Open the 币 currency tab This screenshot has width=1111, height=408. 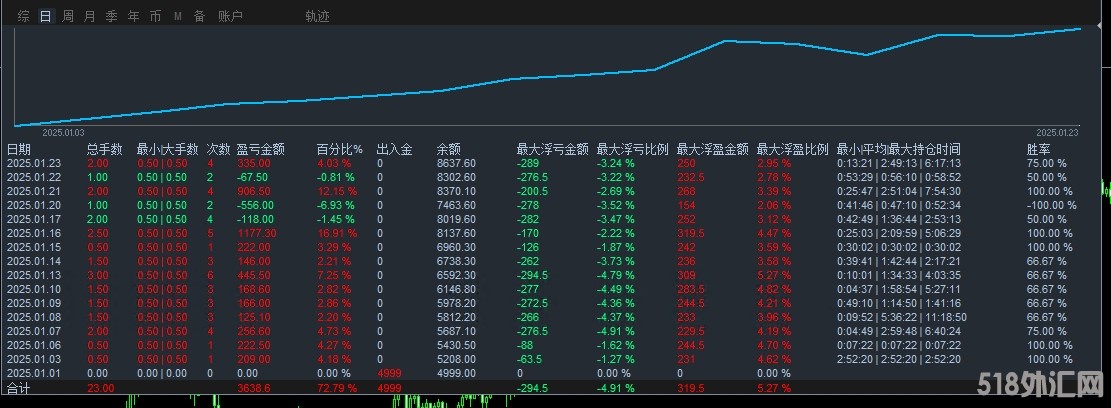pos(155,16)
